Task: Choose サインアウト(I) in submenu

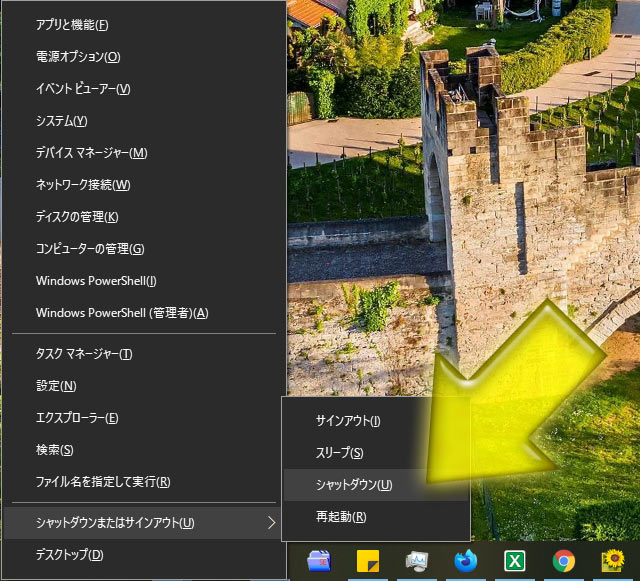Action: click(x=376, y=421)
